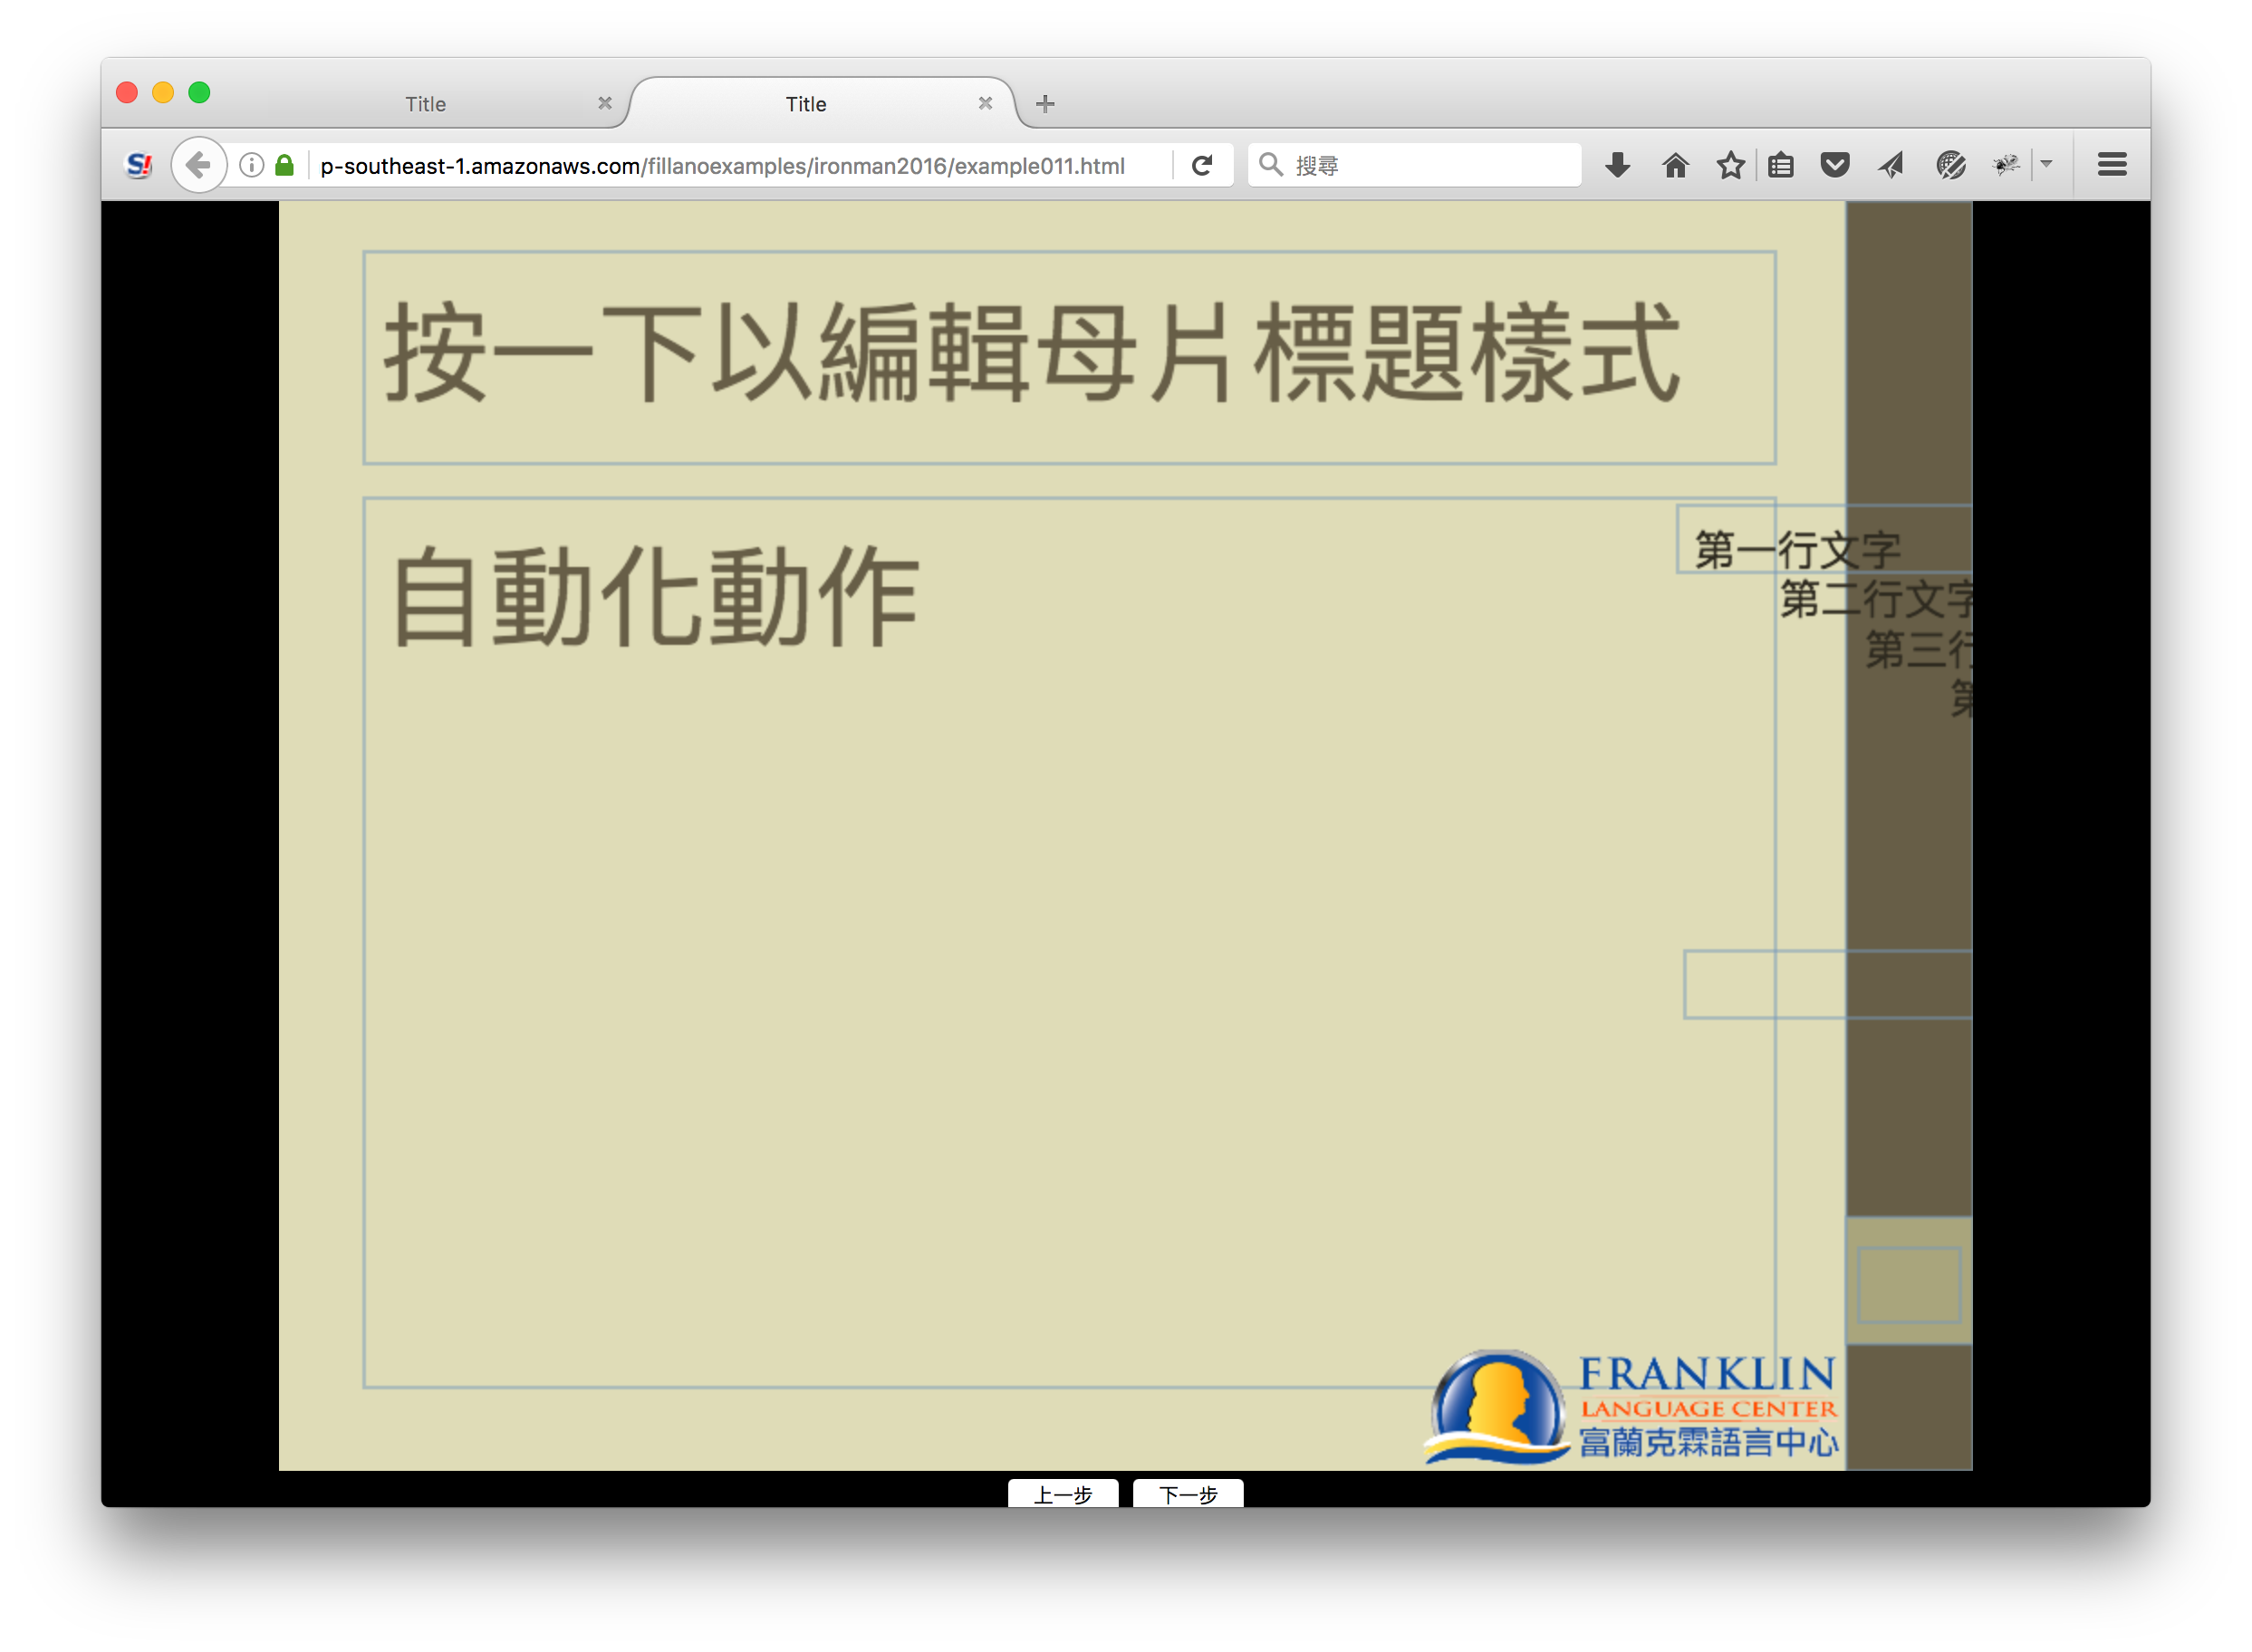
Task: Open the site information icon
Action: 252,165
